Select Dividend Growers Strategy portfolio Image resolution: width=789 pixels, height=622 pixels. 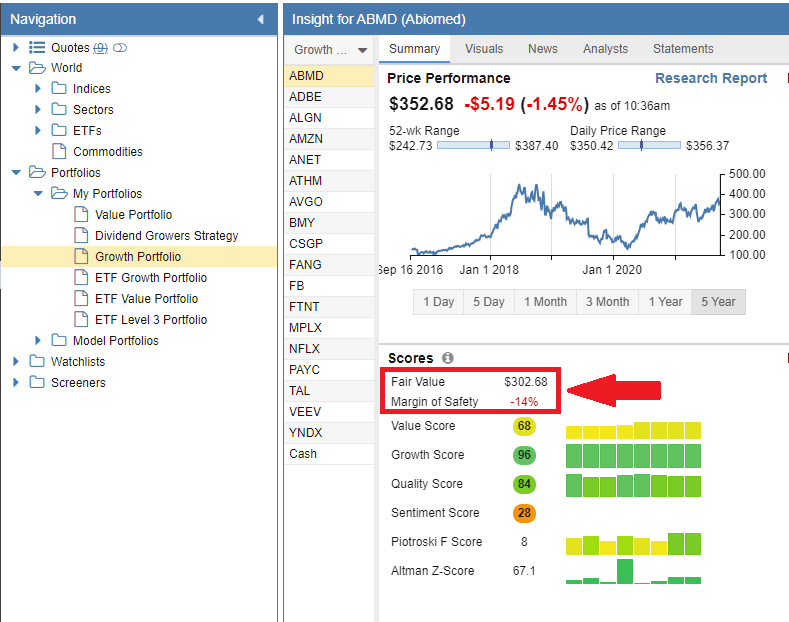pos(167,236)
